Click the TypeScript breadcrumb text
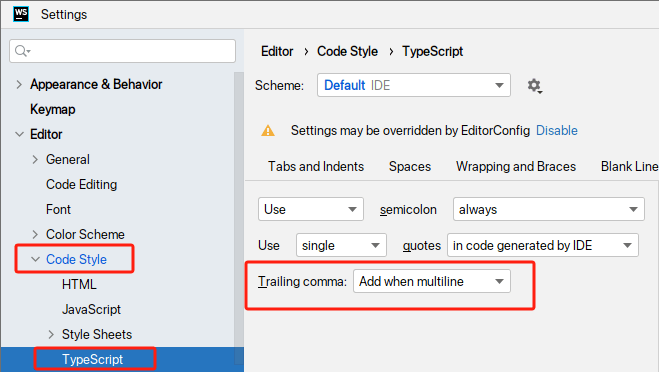 point(432,51)
